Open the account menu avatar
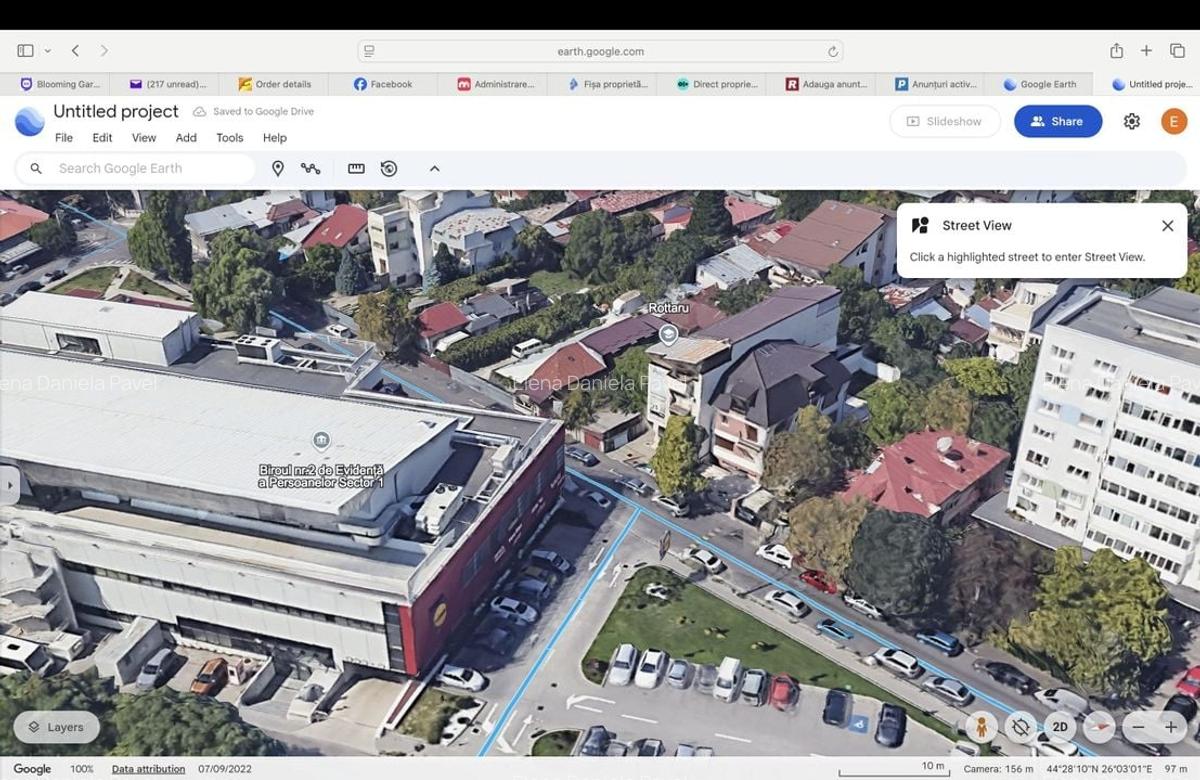This screenshot has width=1200, height=780. 1174,120
